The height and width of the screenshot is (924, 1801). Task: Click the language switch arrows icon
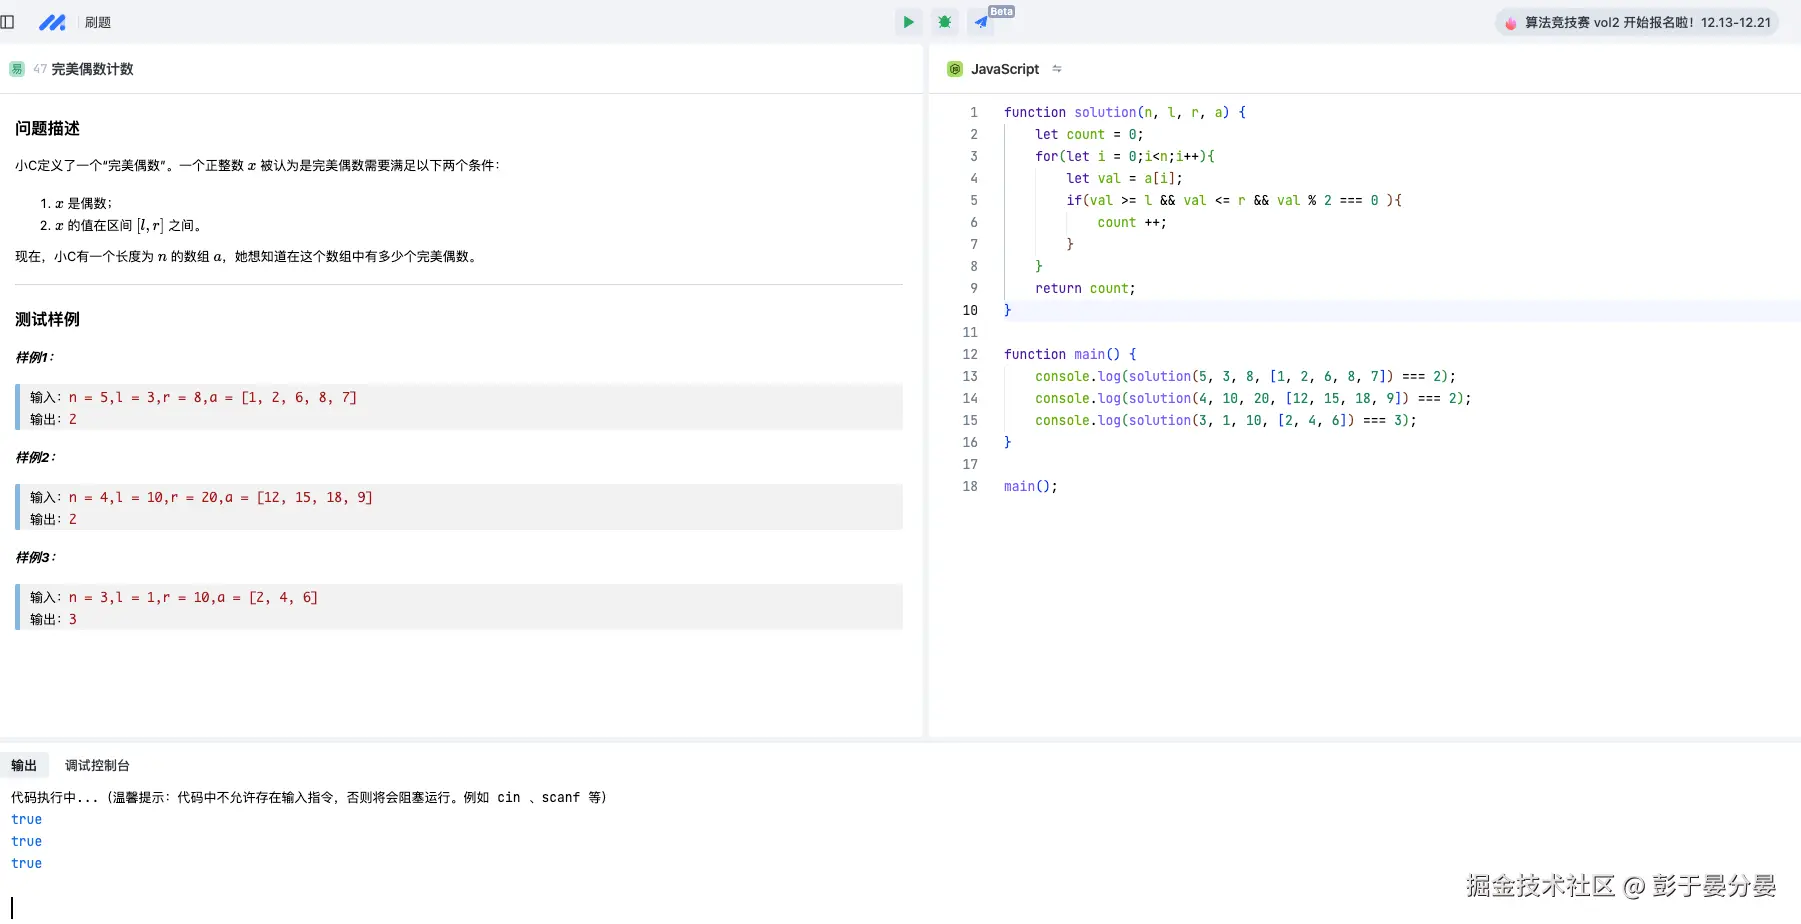pyautogui.click(x=1057, y=69)
